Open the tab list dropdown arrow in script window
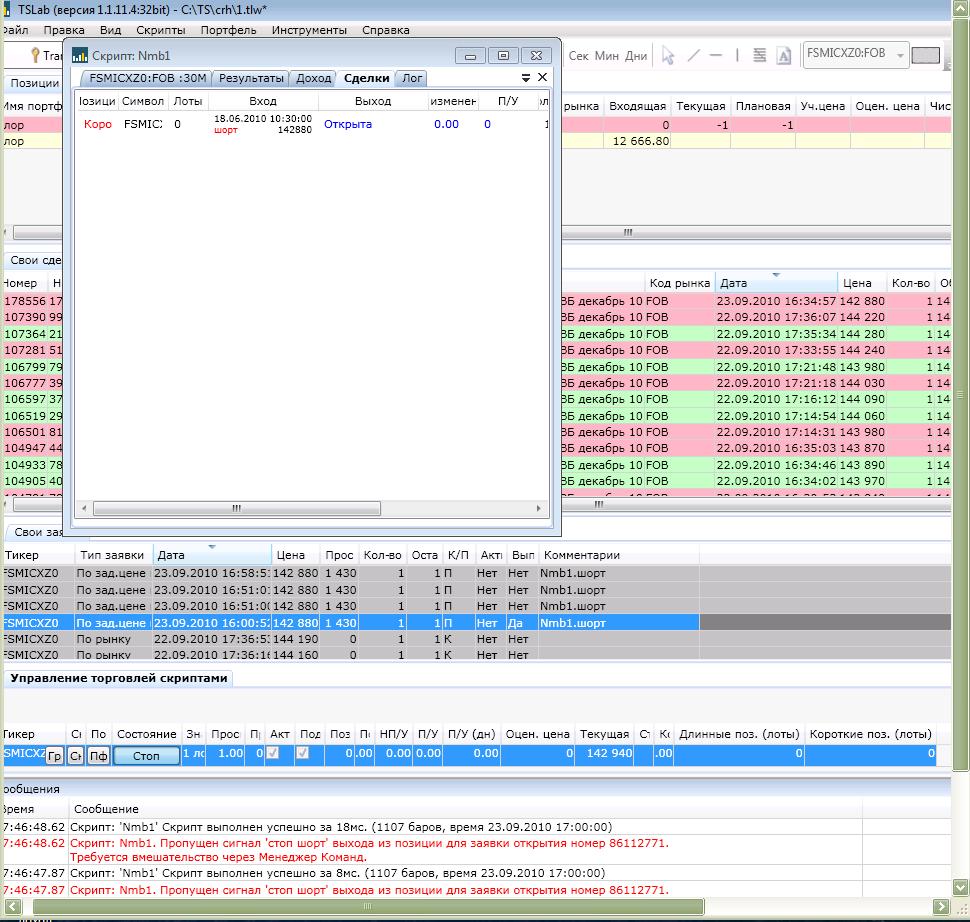This screenshot has height=922, width=970. pyautogui.click(x=526, y=78)
